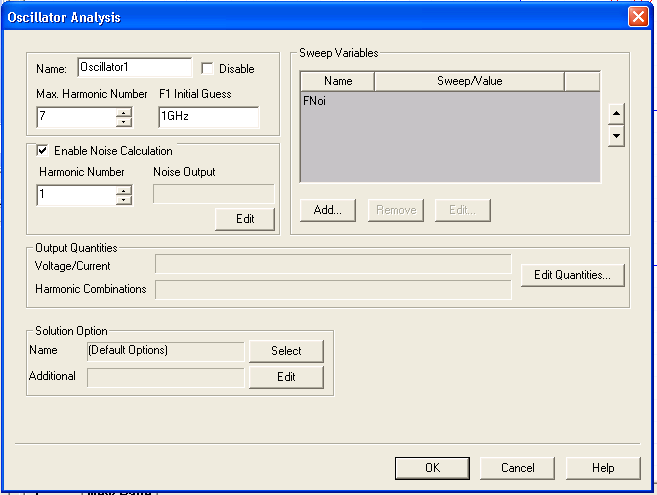Click the F1 Initial Guess field
The width and height of the screenshot is (657, 495).
[208, 118]
